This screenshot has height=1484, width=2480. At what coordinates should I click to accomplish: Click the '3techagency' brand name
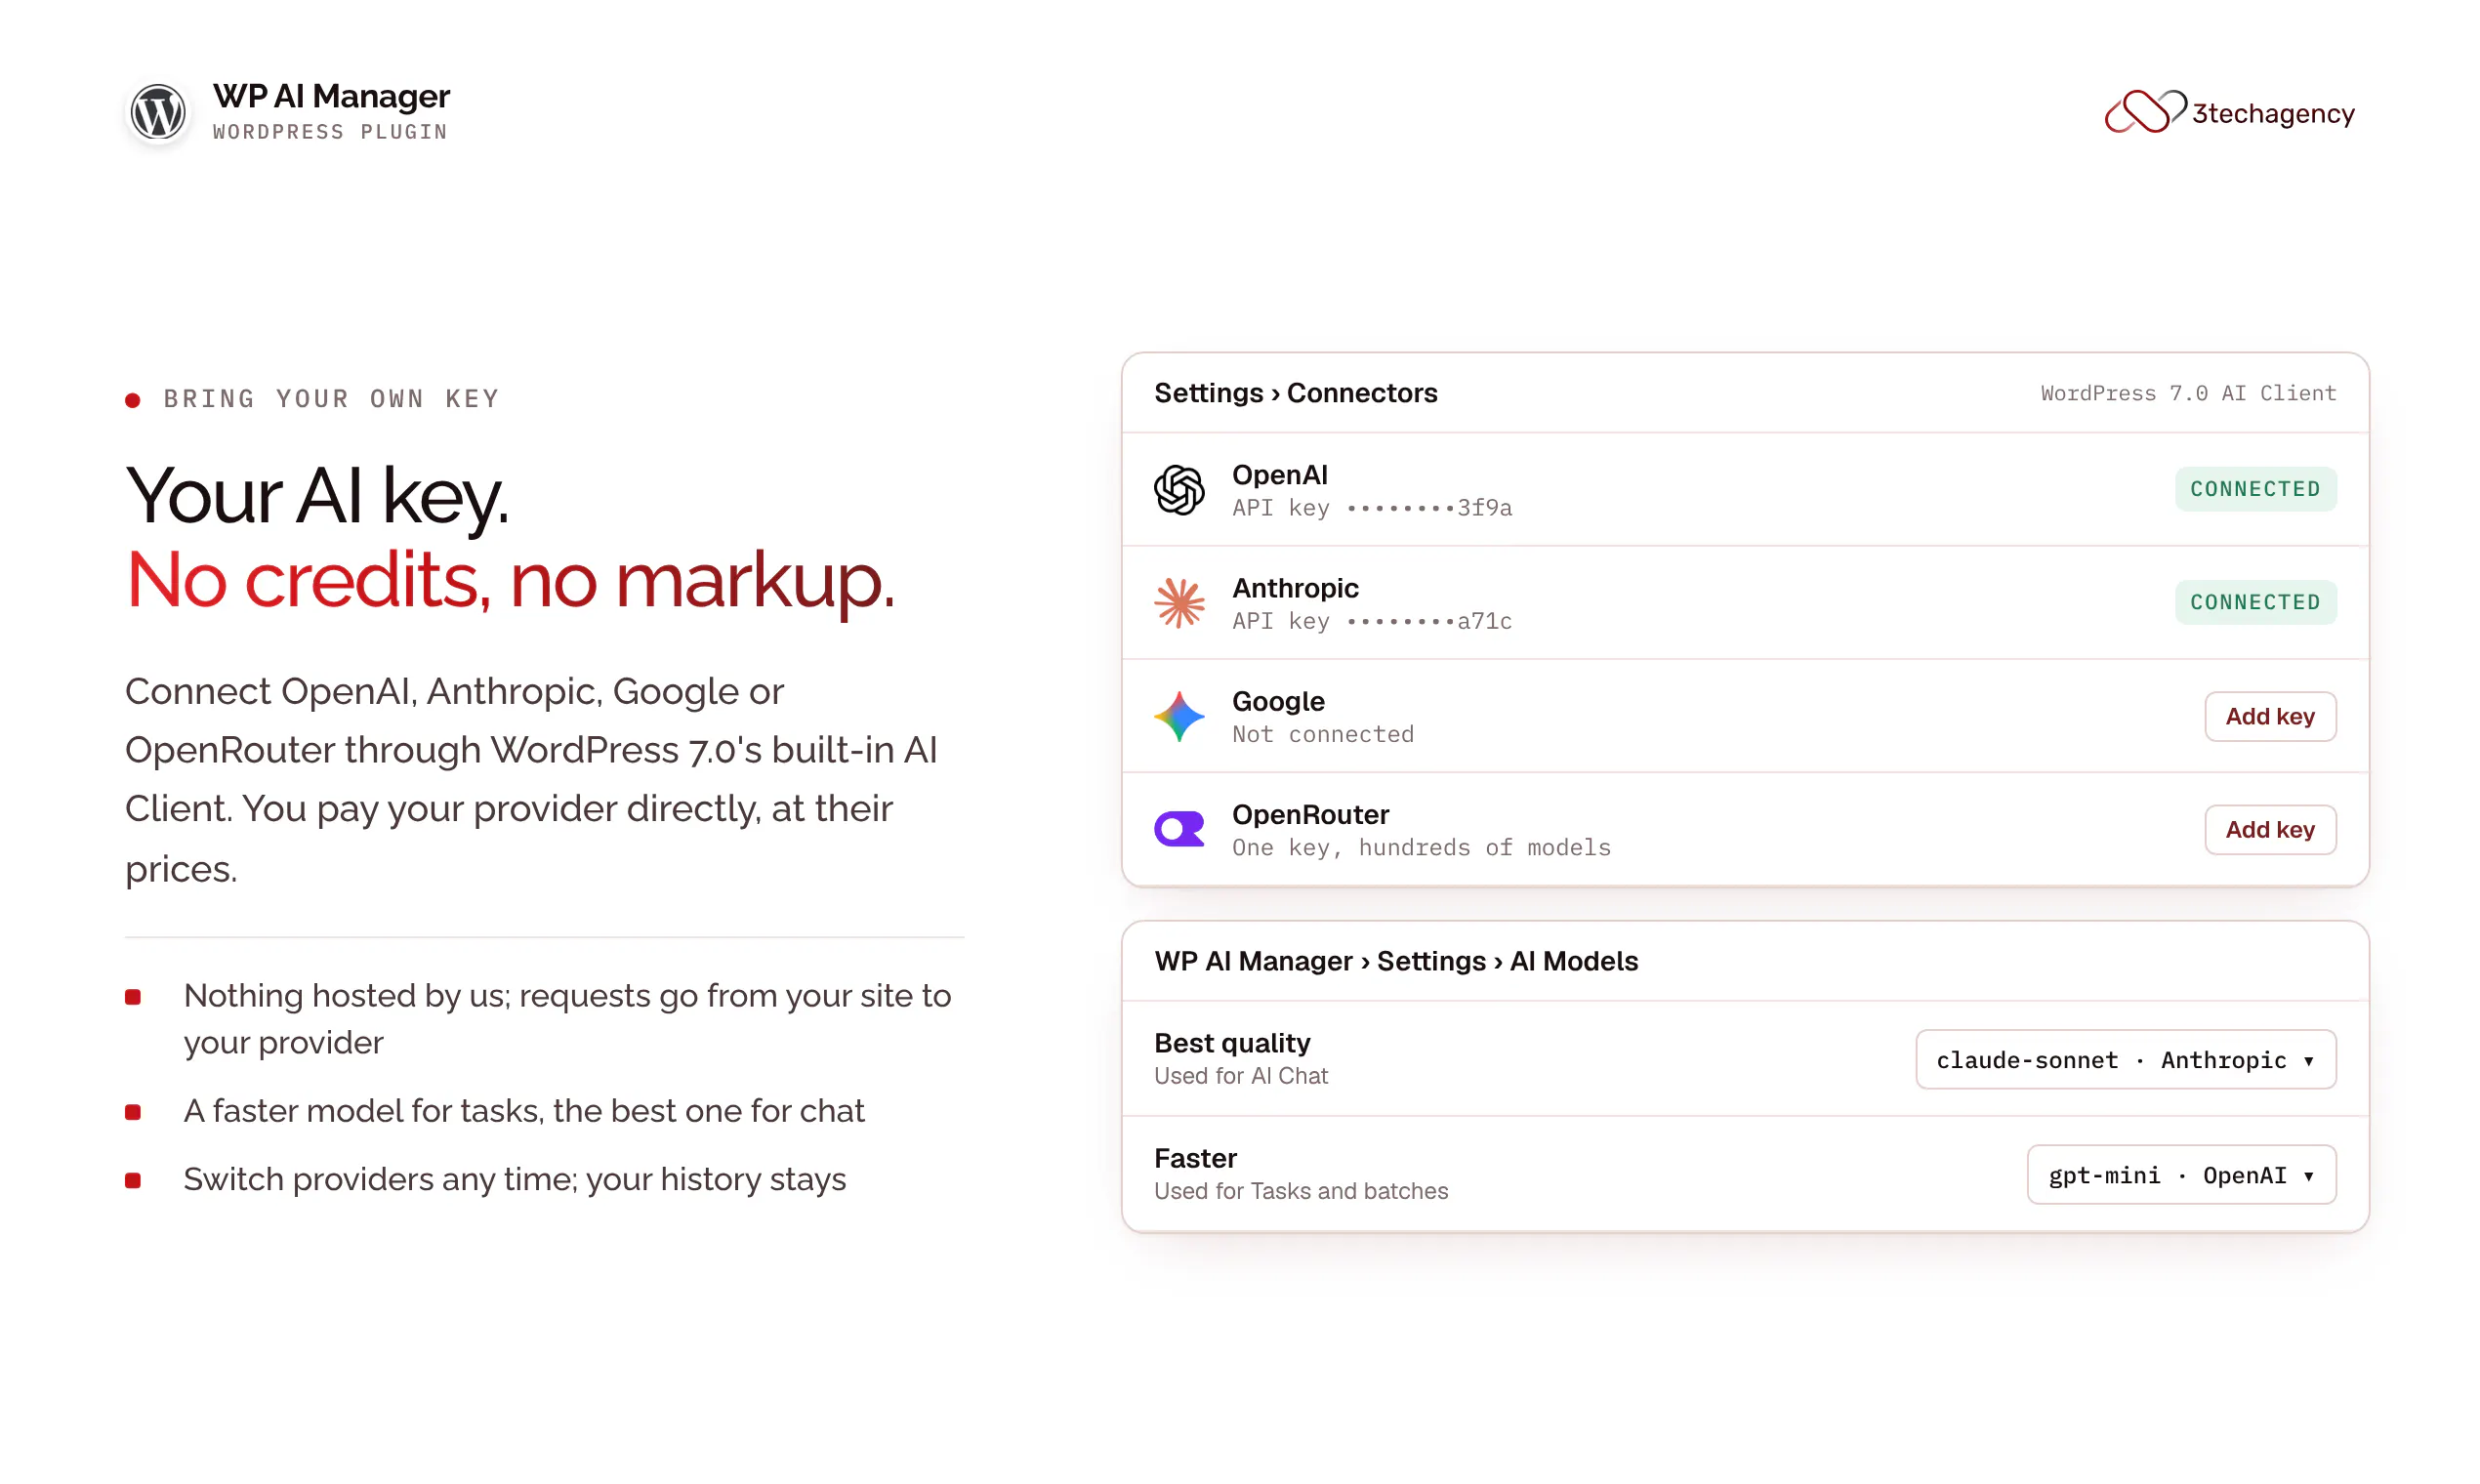coord(2272,113)
